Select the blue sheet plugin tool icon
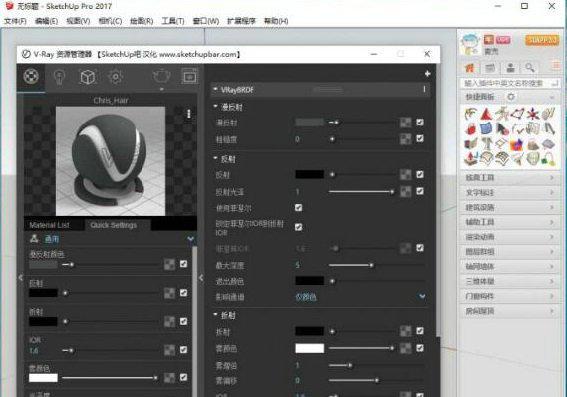 click(x=486, y=129)
